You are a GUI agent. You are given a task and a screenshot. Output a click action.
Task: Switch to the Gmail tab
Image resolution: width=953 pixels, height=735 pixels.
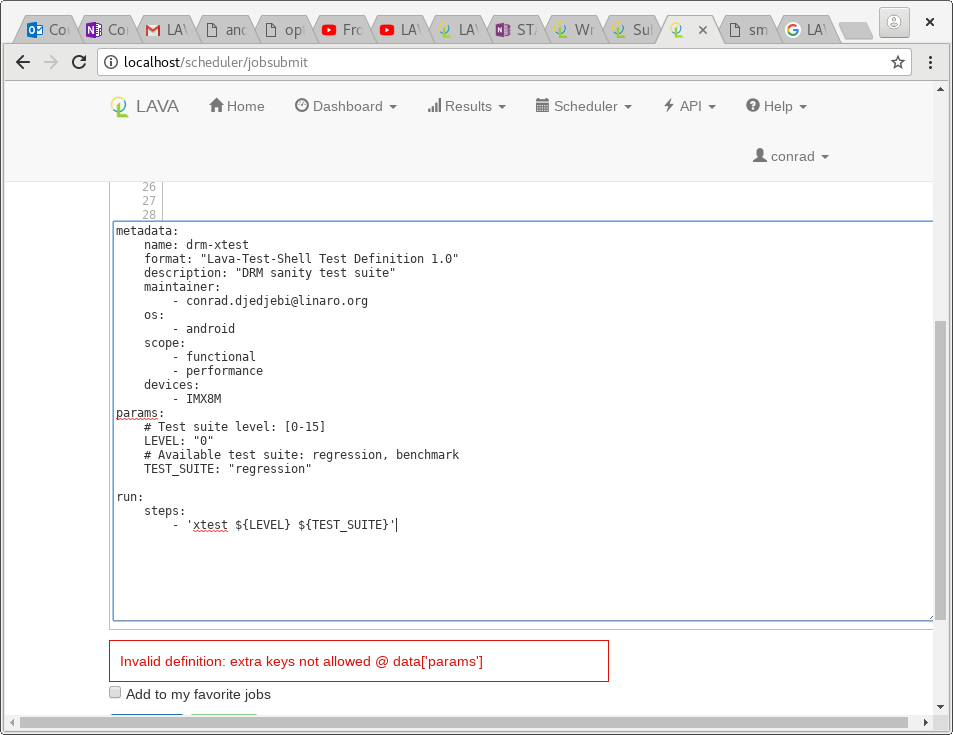pyautogui.click(x=166, y=30)
